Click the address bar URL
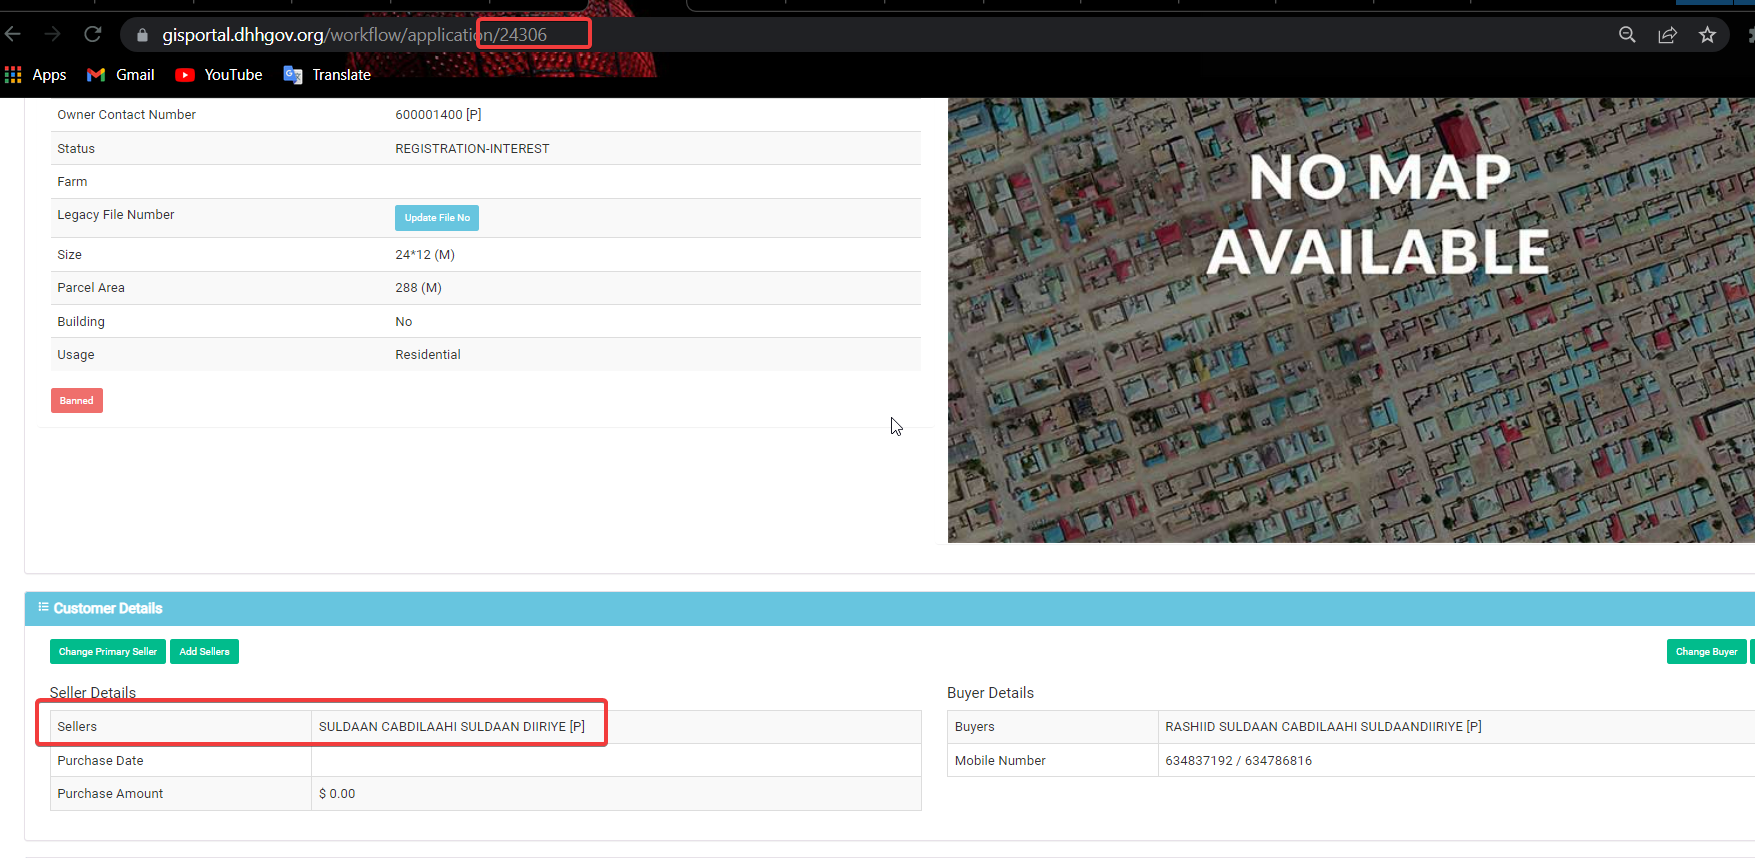The width and height of the screenshot is (1755, 858). (x=354, y=35)
